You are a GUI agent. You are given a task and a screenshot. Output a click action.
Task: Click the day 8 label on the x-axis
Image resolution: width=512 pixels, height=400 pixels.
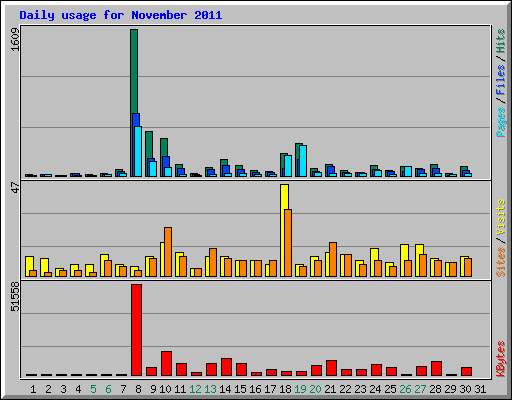tap(138, 389)
